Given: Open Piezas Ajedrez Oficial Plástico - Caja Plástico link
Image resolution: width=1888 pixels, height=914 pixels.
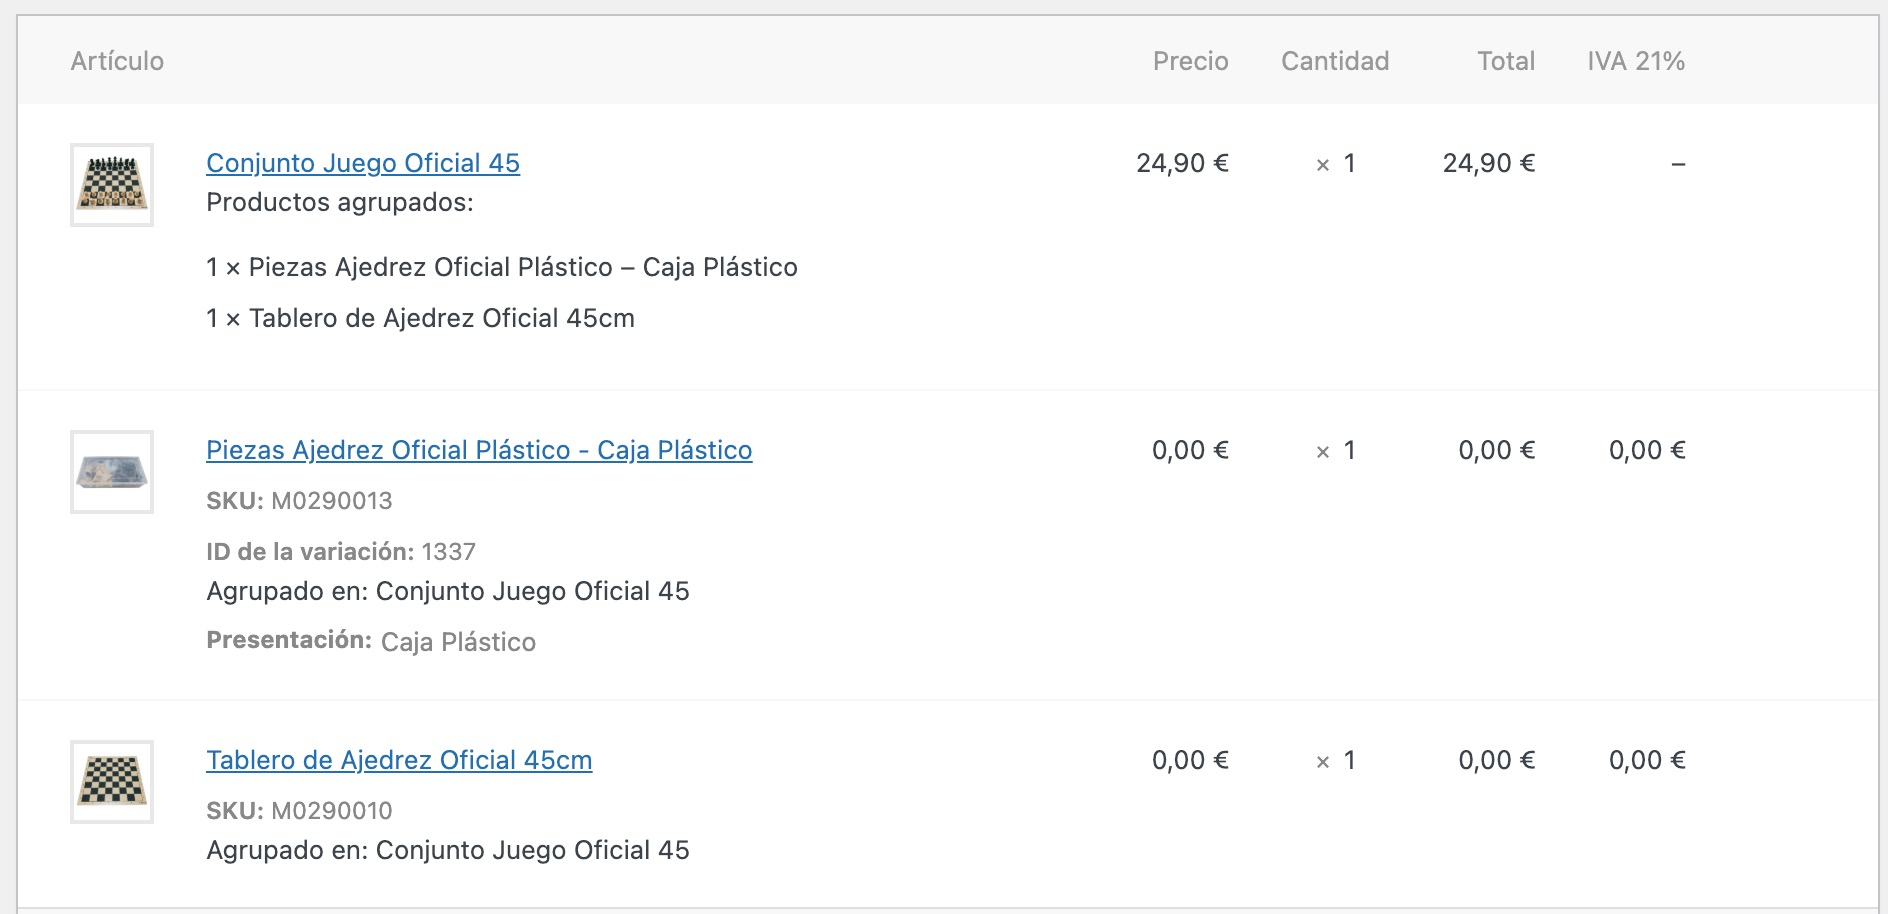Looking at the screenshot, I should pyautogui.click(x=479, y=450).
